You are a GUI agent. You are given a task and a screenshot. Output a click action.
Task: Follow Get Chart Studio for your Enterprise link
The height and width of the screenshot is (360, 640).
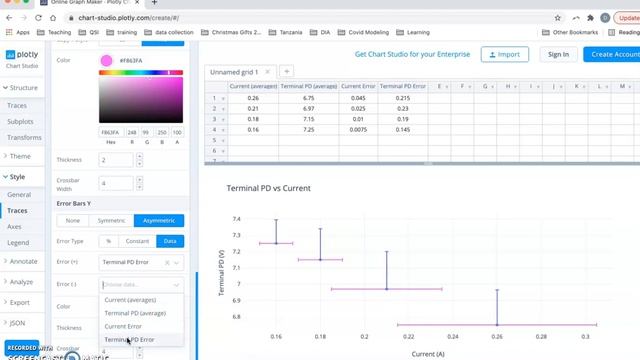(412, 54)
